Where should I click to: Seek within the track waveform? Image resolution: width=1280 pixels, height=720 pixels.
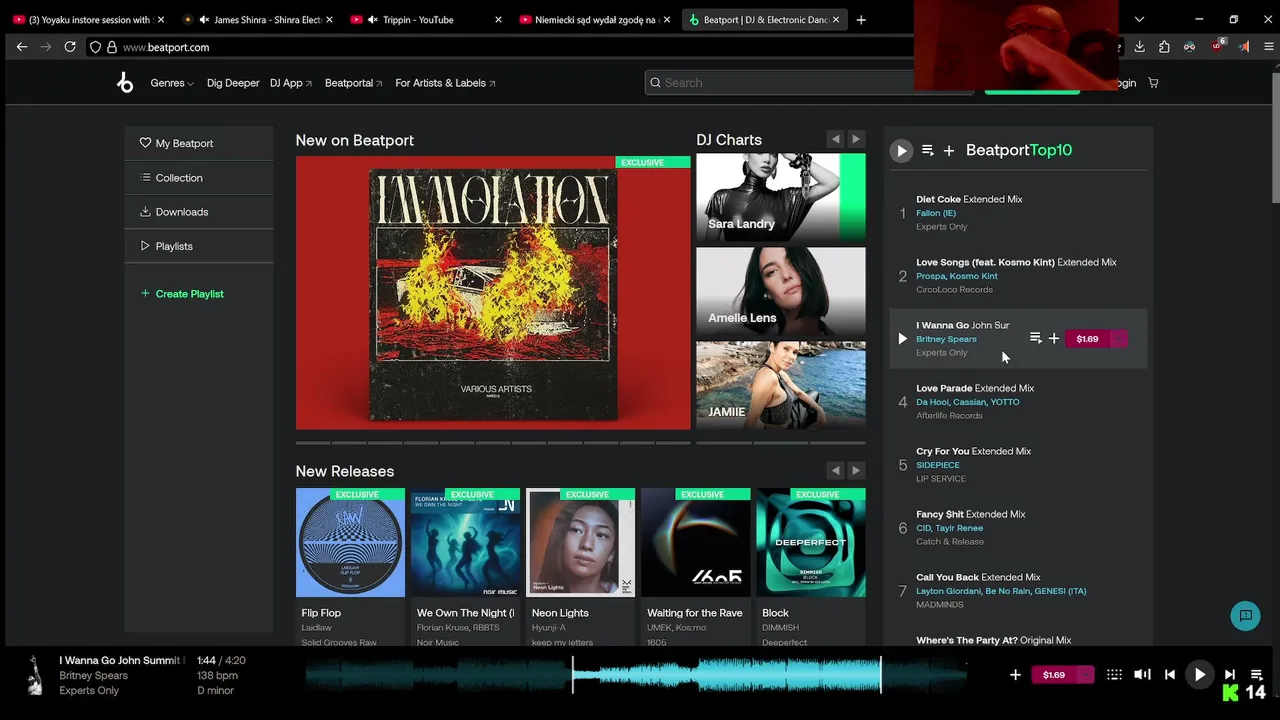coord(636,675)
